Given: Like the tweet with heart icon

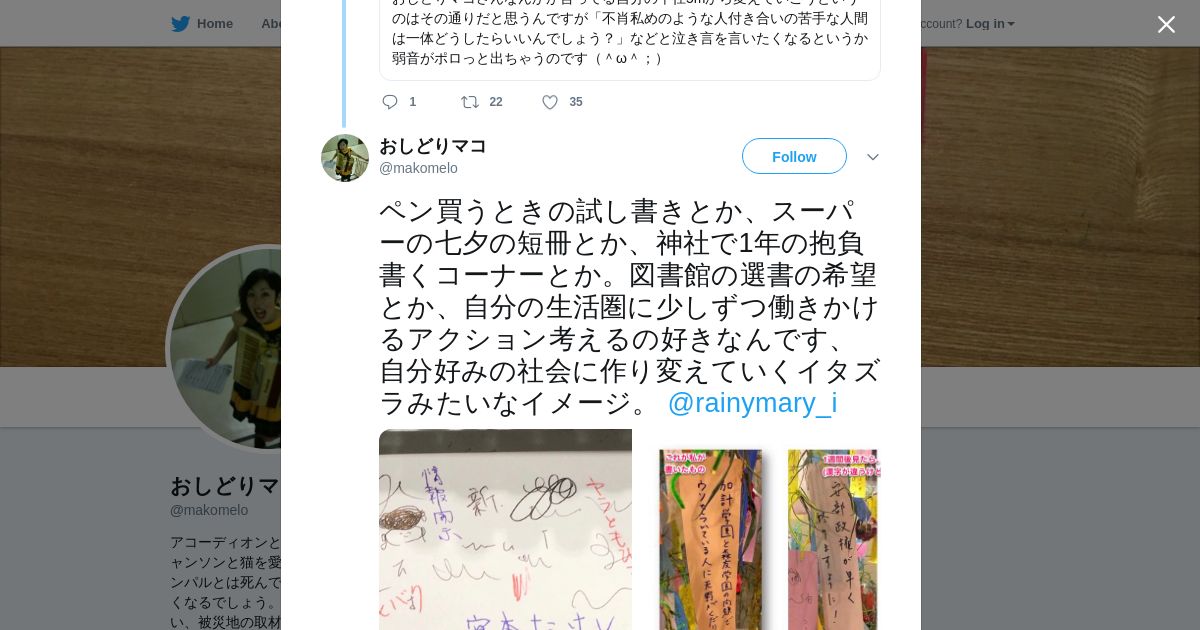Looking at the screenshot, I should coord(550,102).
